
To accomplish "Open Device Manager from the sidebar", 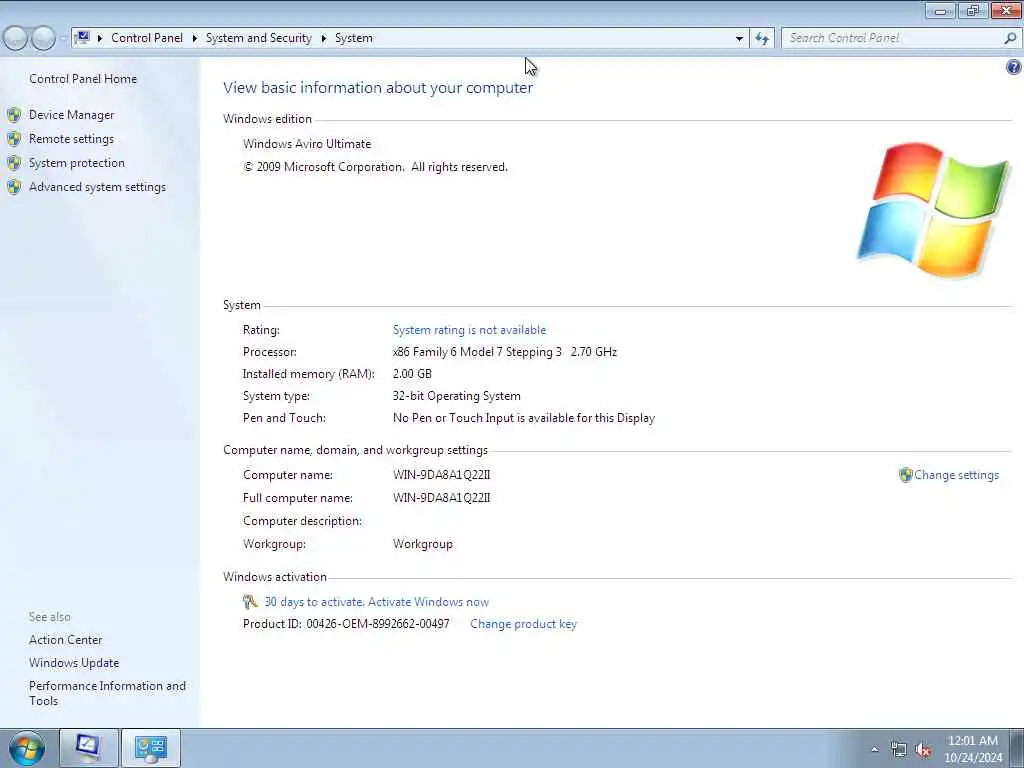I will (71, 115).
